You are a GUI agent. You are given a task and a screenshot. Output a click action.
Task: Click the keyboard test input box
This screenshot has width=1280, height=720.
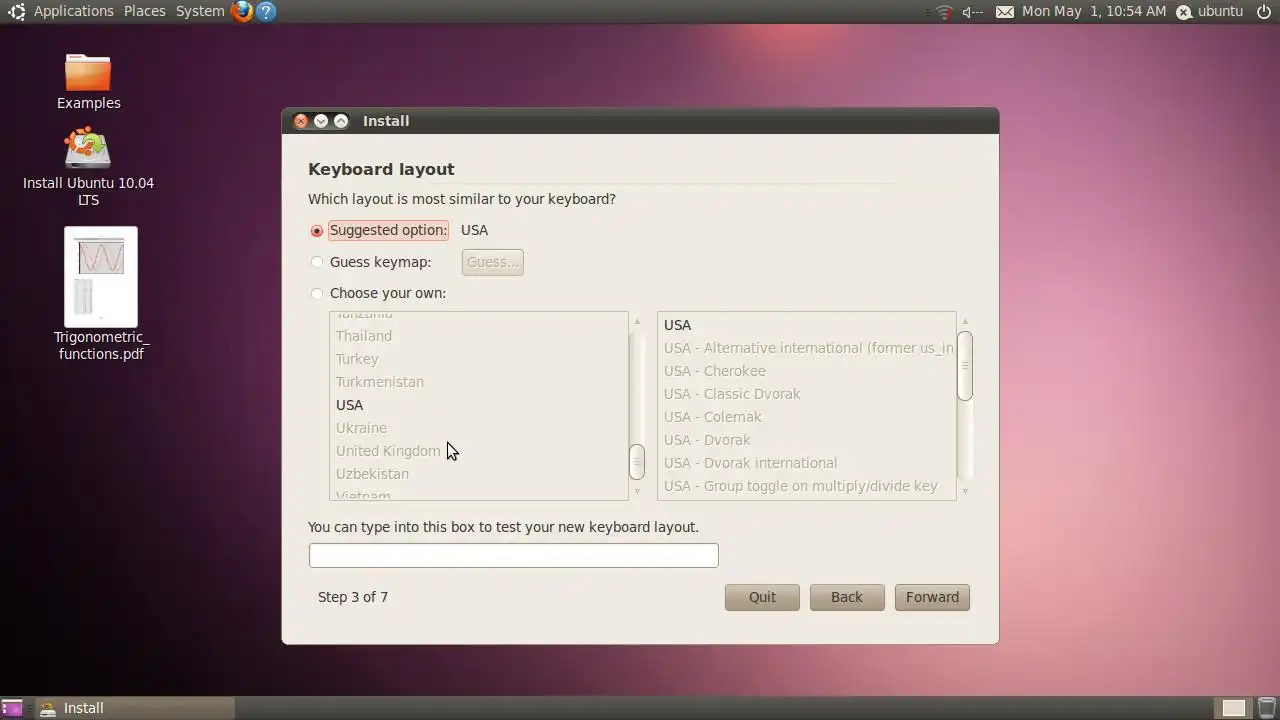[x=513, y=555]
